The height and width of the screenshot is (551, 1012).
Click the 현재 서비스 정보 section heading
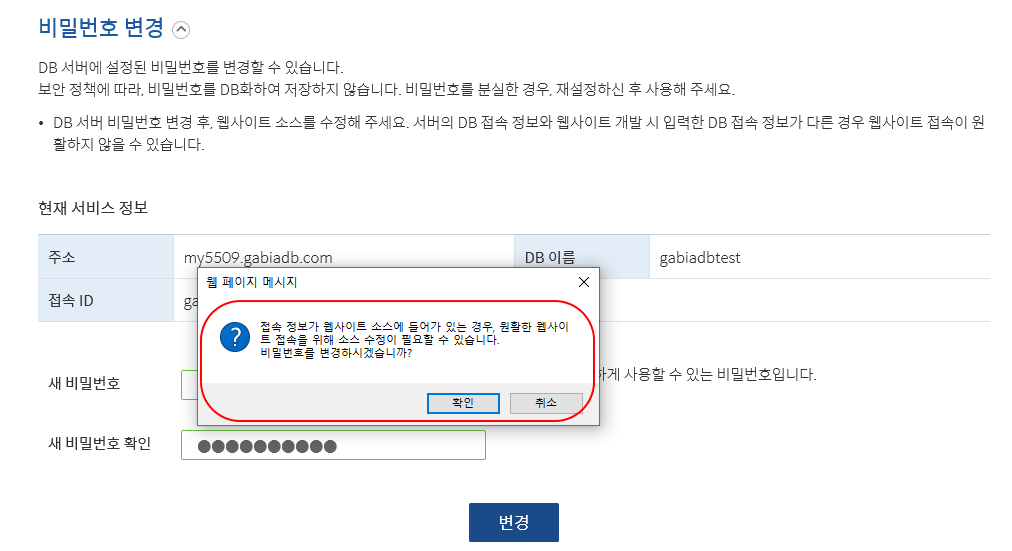click(x=93, y=208)
